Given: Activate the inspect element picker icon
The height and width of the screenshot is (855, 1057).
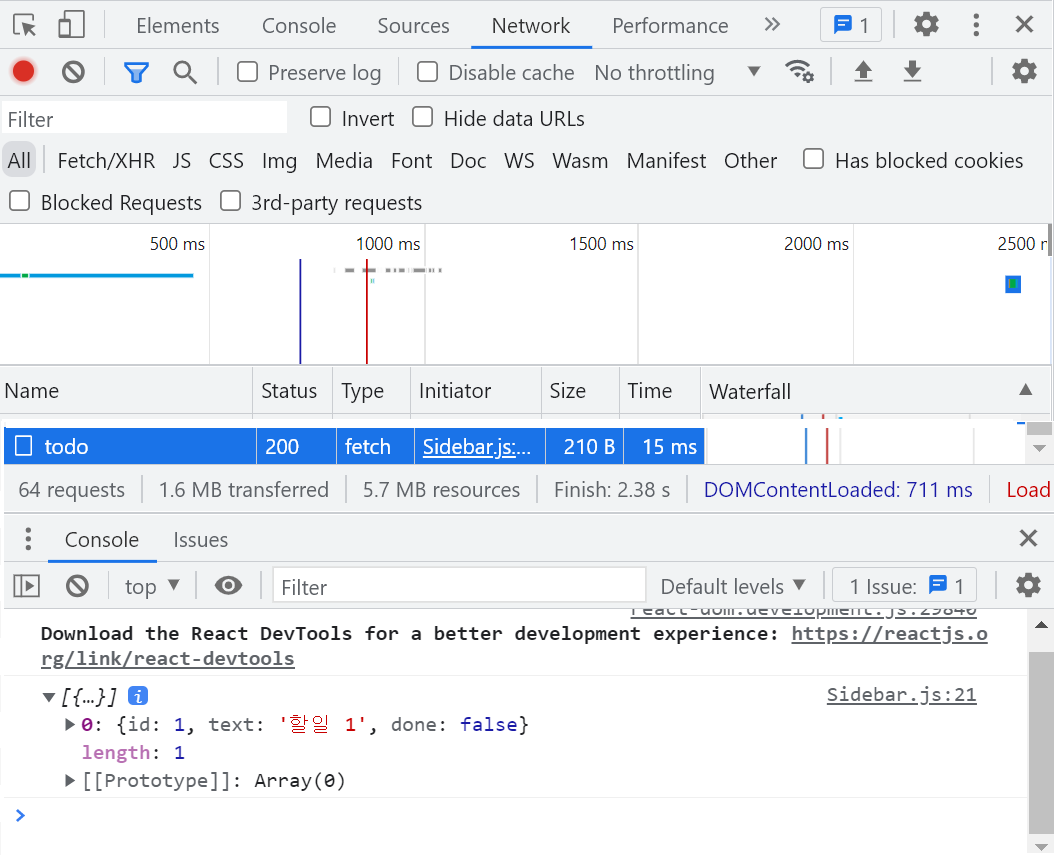Looking at the screenshot, I should click(25, 26).
